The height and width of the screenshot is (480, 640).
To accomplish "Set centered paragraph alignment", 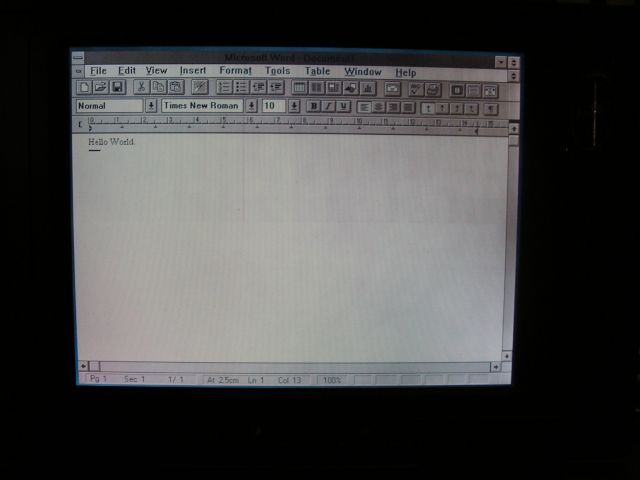I will [x=378, y=107].
